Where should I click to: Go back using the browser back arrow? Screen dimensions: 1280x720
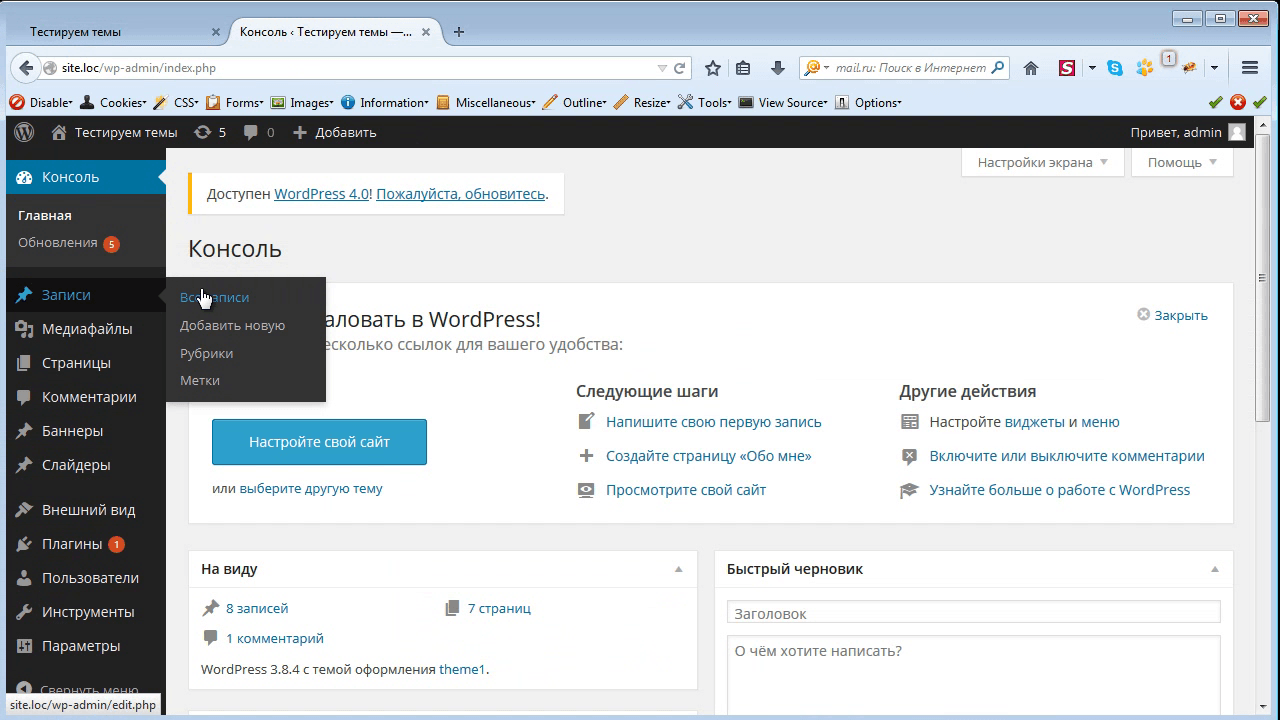click(x=25, y=68)
